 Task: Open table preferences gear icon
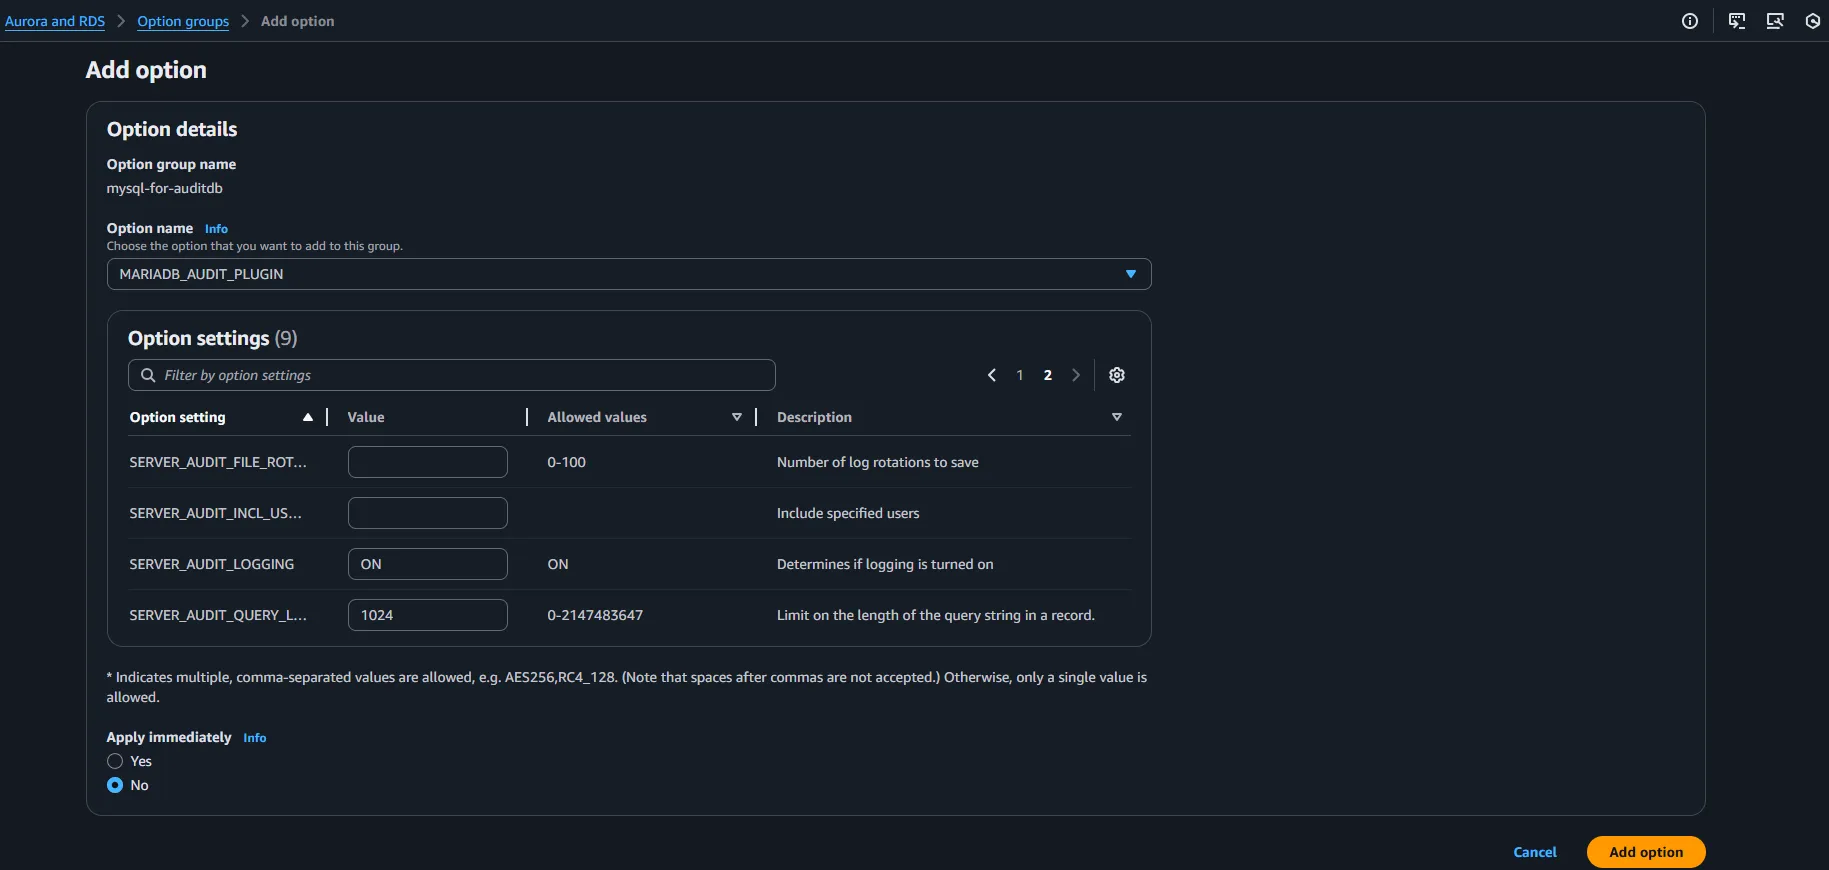pos(1117,375)
